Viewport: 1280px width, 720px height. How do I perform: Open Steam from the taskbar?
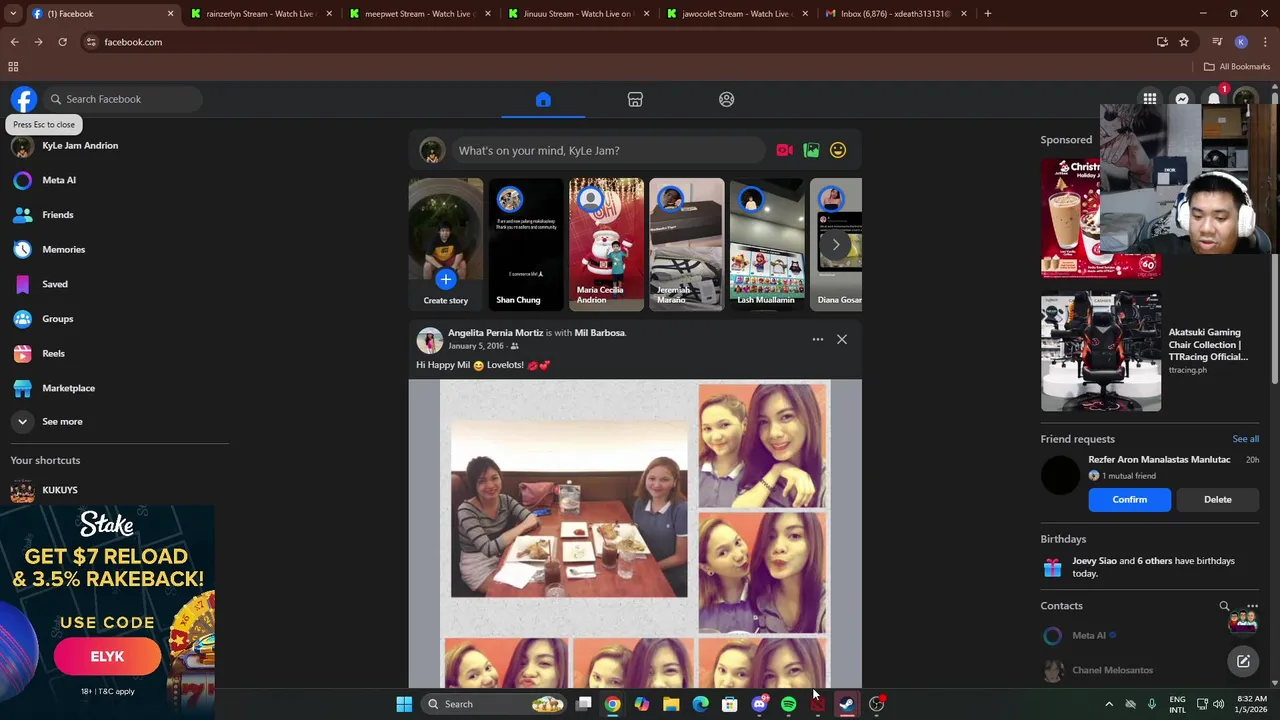pos(847,704)
